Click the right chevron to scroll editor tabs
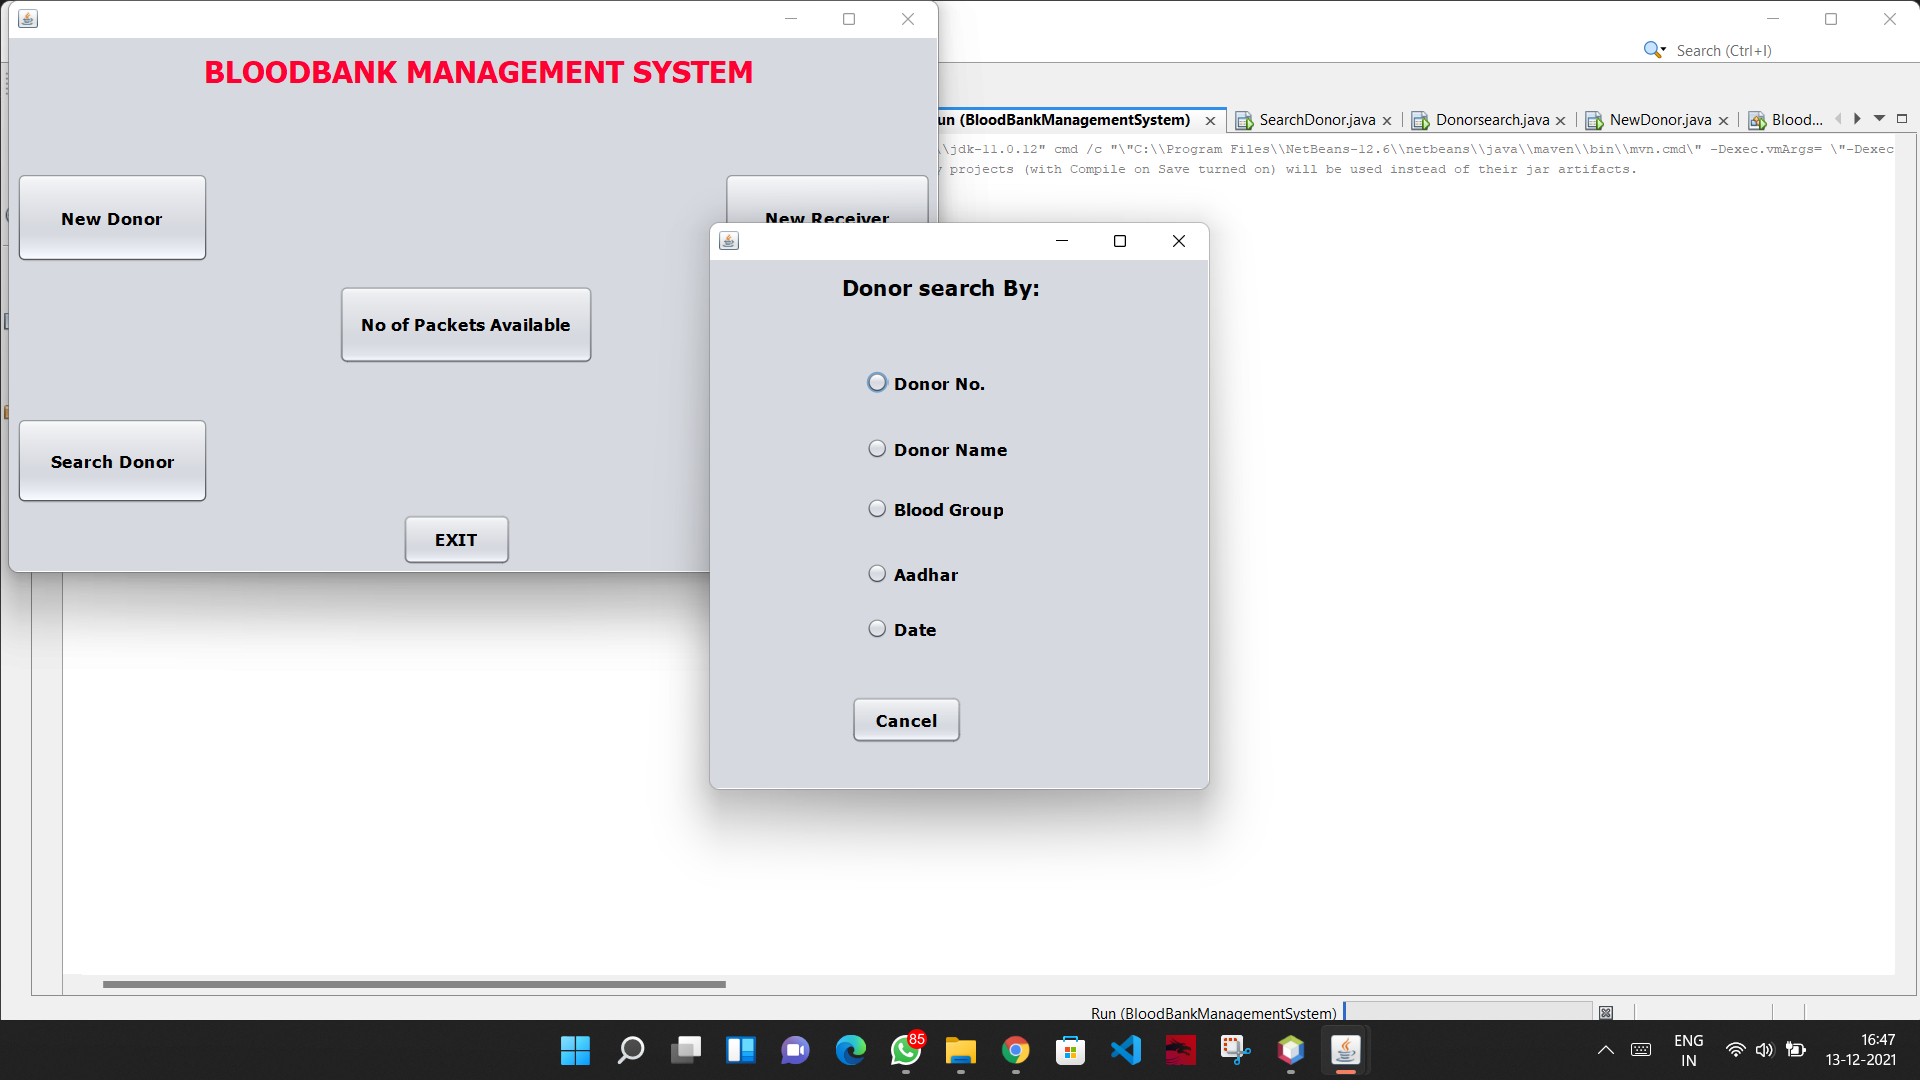The height and width of the screenshot is (1080, 1920). click(1856, 118)
